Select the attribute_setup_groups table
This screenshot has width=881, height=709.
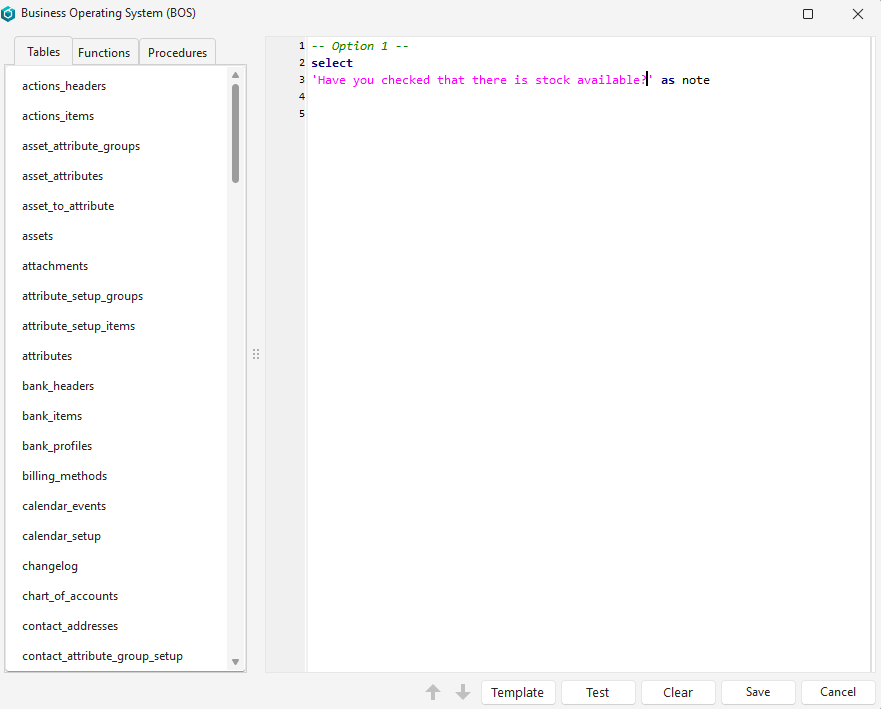pos(83,296)
